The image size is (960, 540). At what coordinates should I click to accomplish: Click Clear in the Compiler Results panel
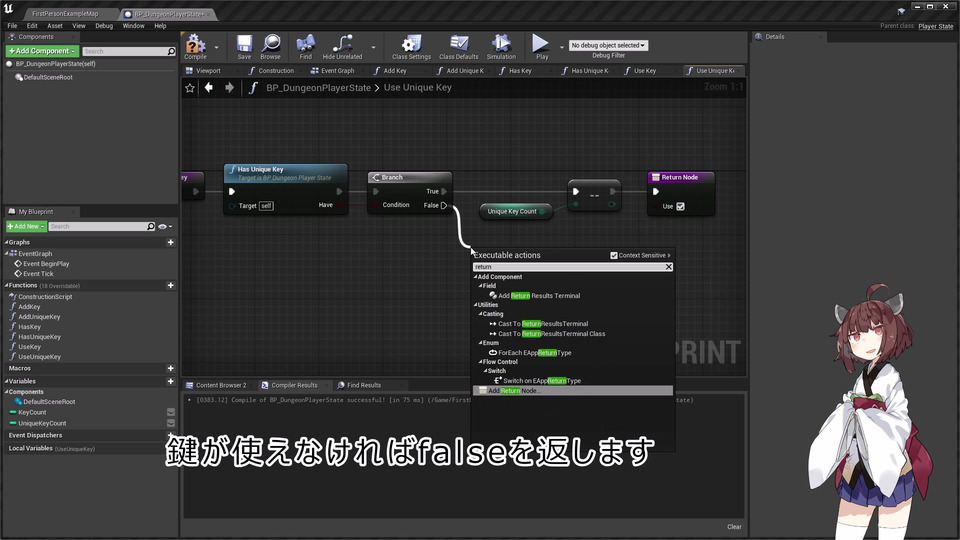[x=734, y=527]
